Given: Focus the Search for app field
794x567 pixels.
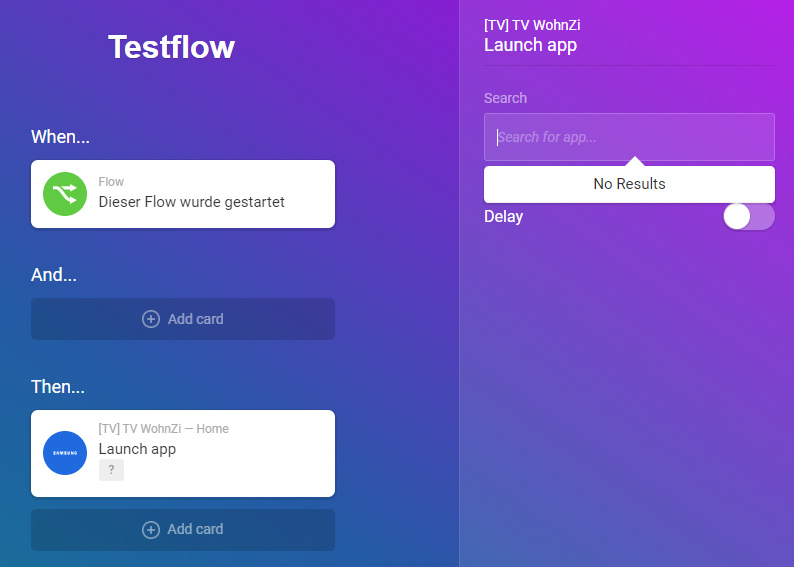Looking at the screenshot, I should (629, 137).
